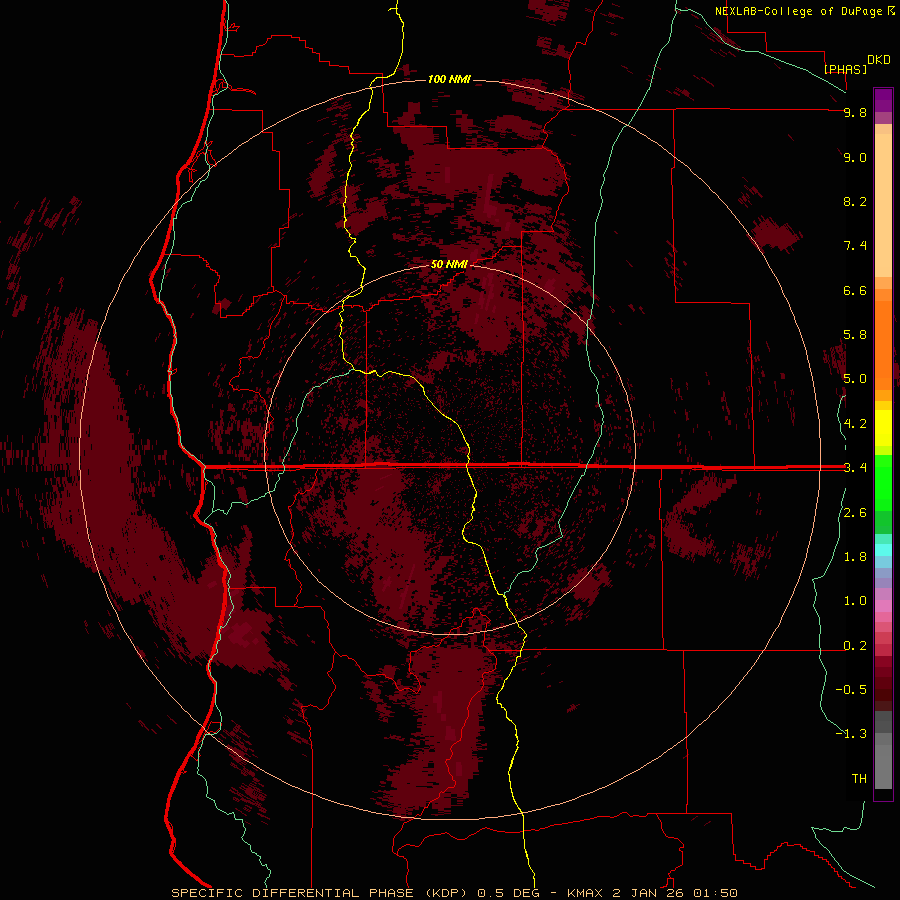Click the SPECIFIC DIFFERENTIAL PHASE caption words
This screenshot has height=900, width=900.
(x=293, y=893)
